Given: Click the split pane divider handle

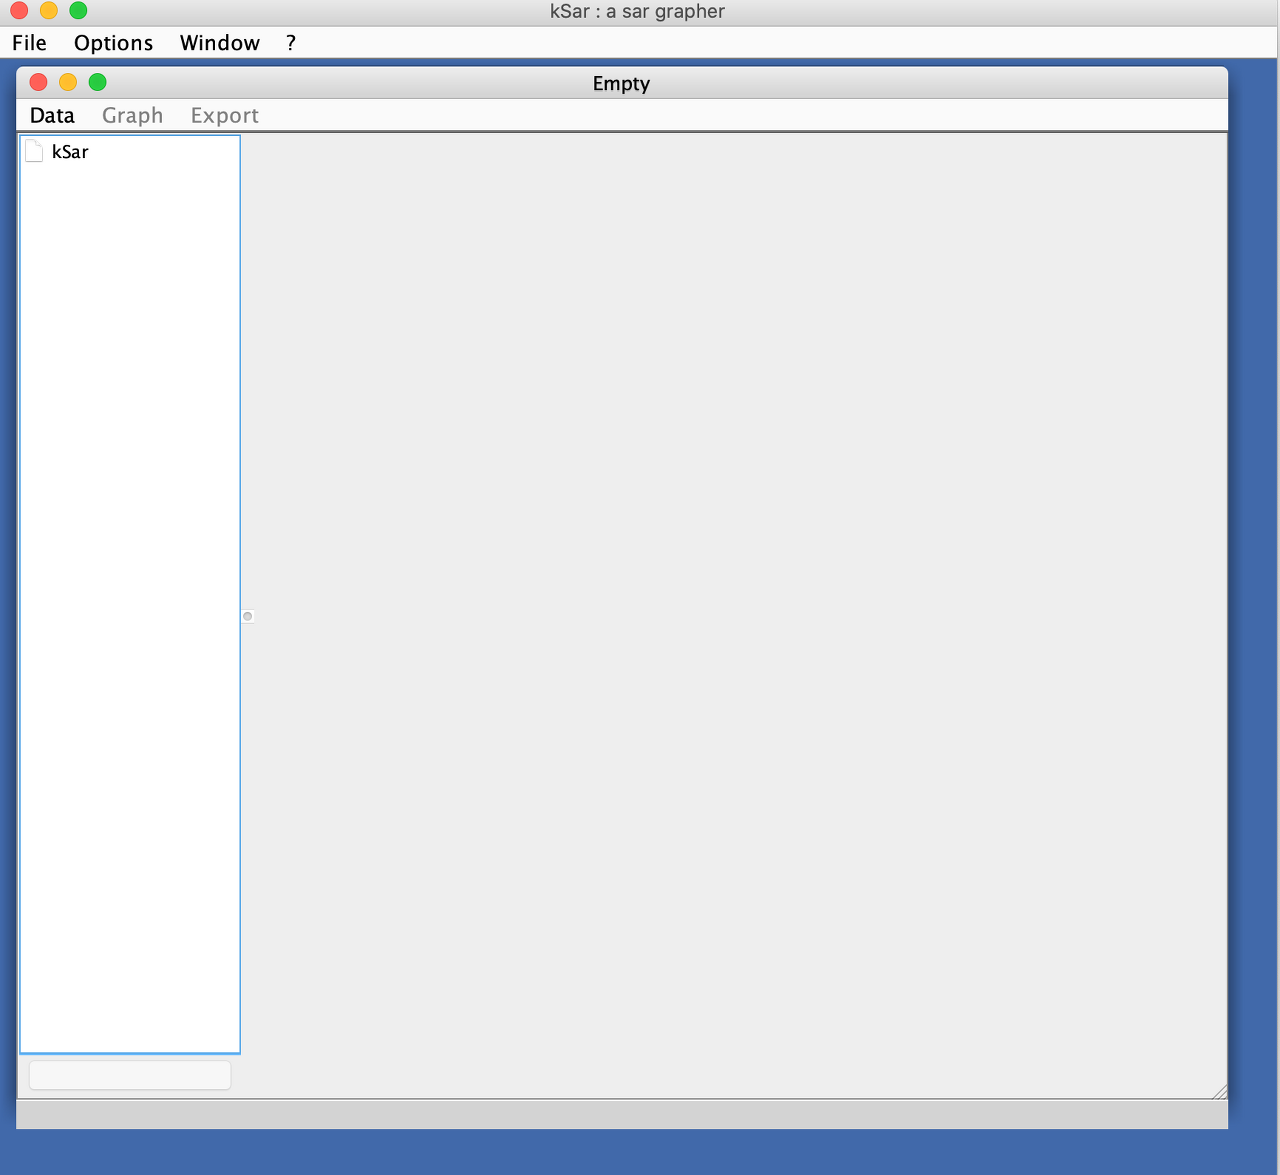Looking at the screenshot, I should pos(248,616).
